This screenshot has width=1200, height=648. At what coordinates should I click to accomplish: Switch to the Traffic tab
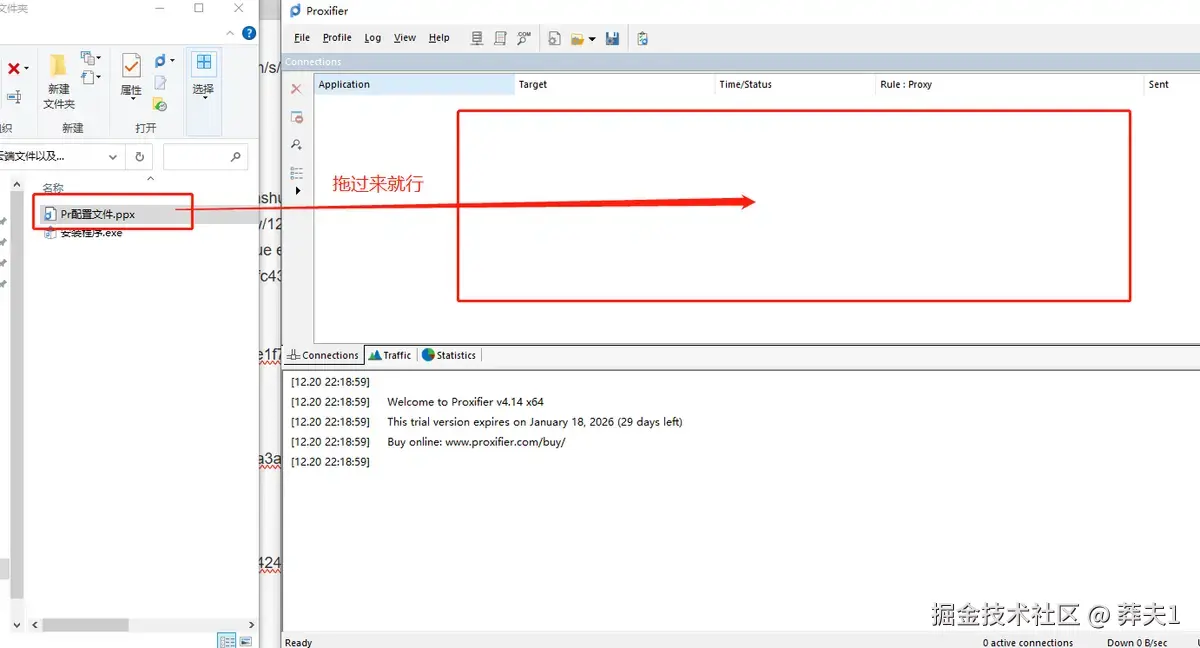390,355
